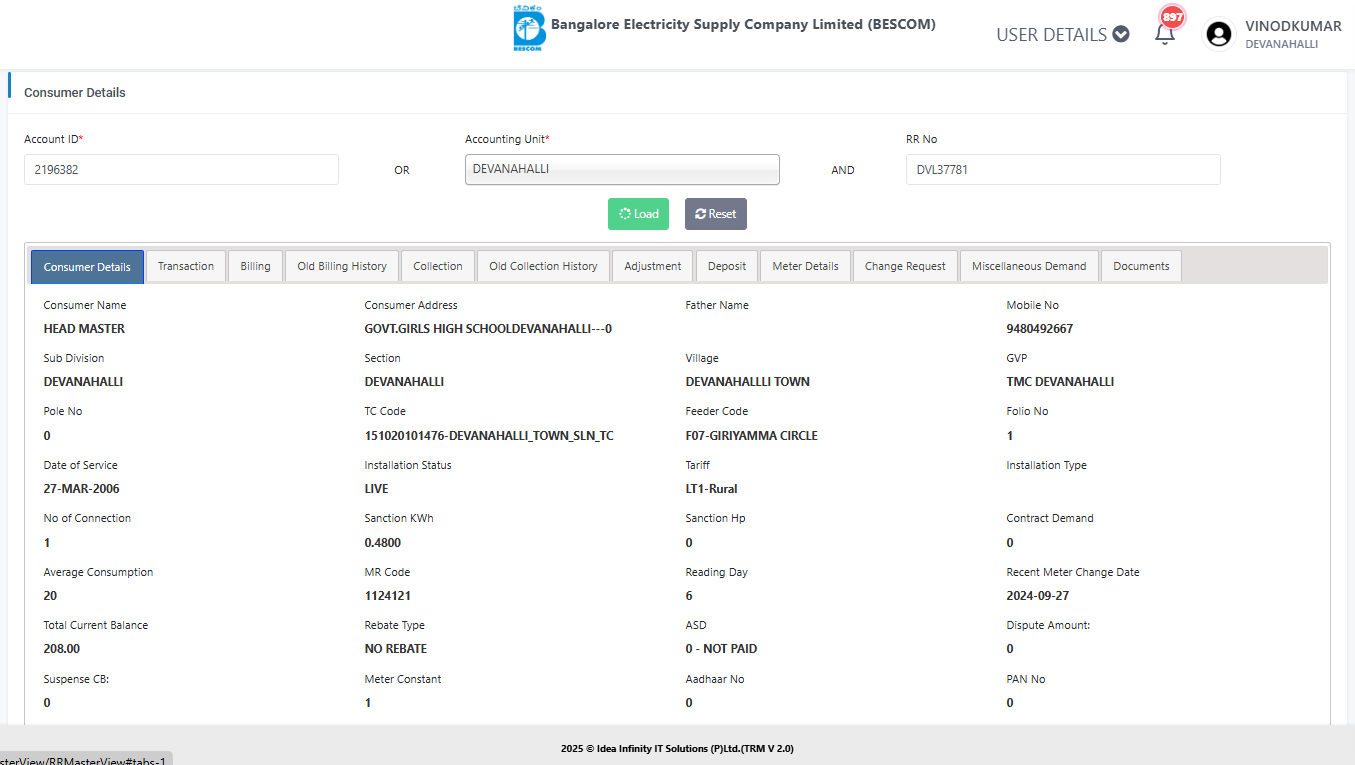Select the Old Billing History tab
1355x765 pixels.
click(342, 266)
